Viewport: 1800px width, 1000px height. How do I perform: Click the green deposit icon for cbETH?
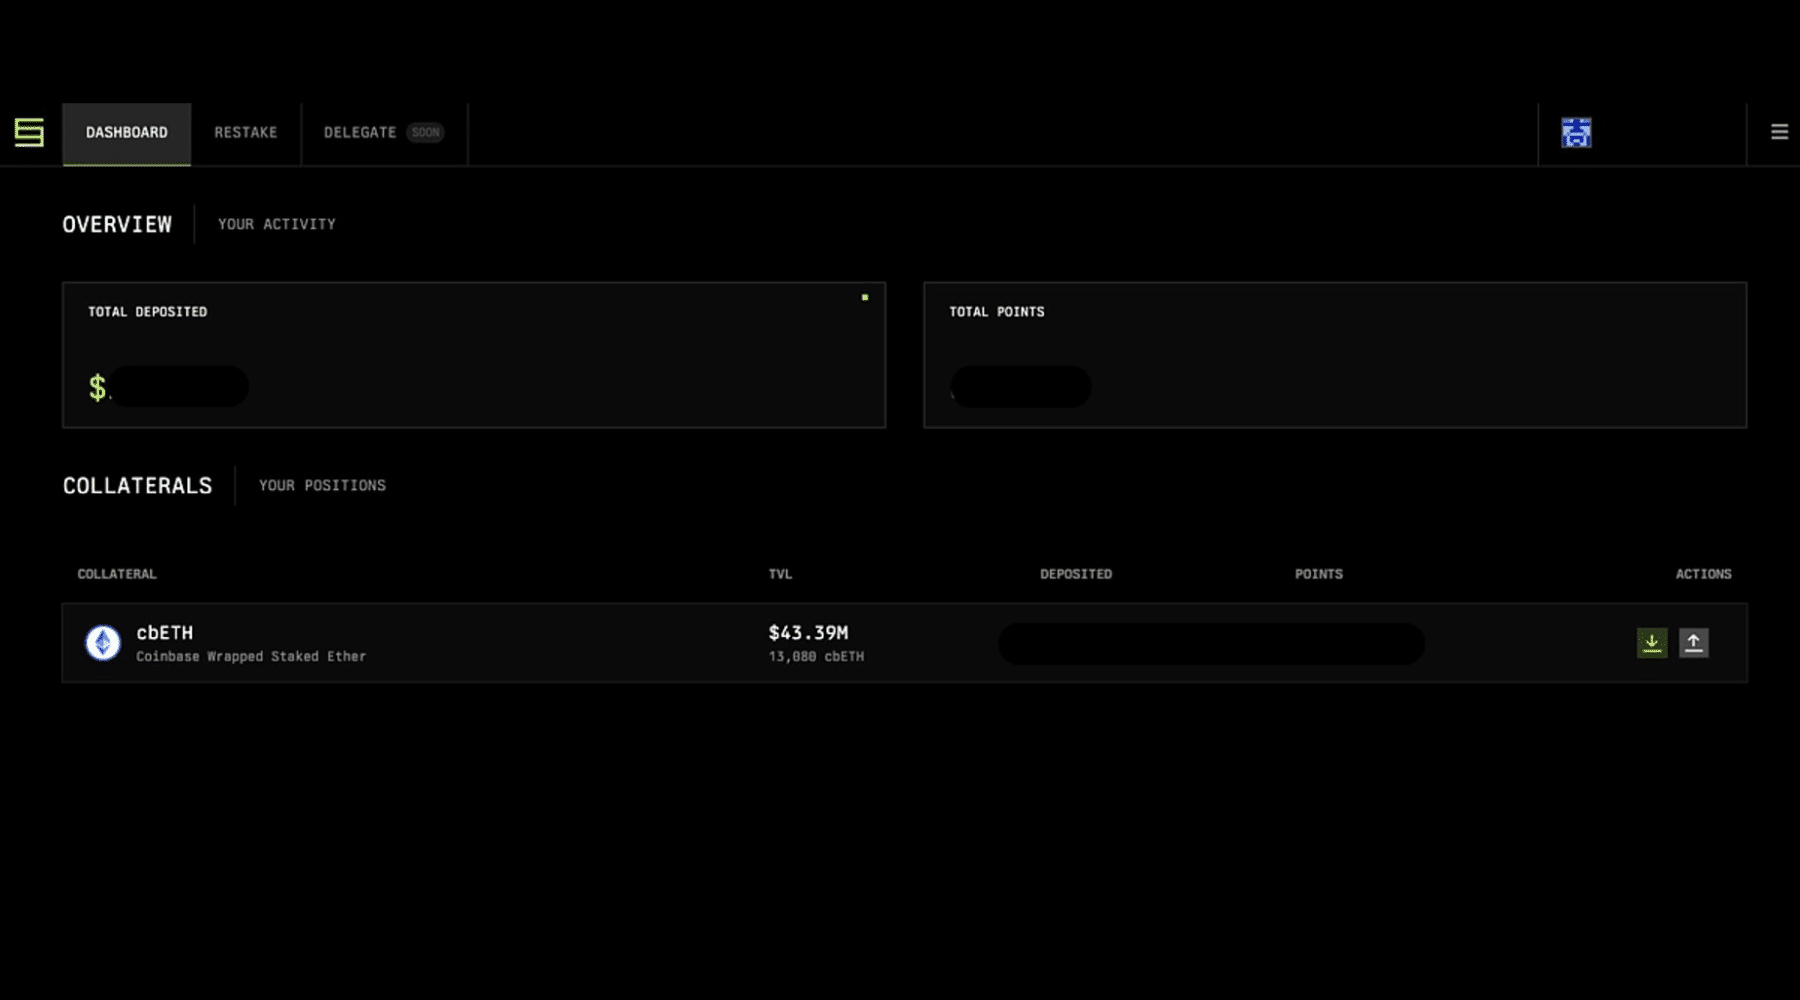1651,643
